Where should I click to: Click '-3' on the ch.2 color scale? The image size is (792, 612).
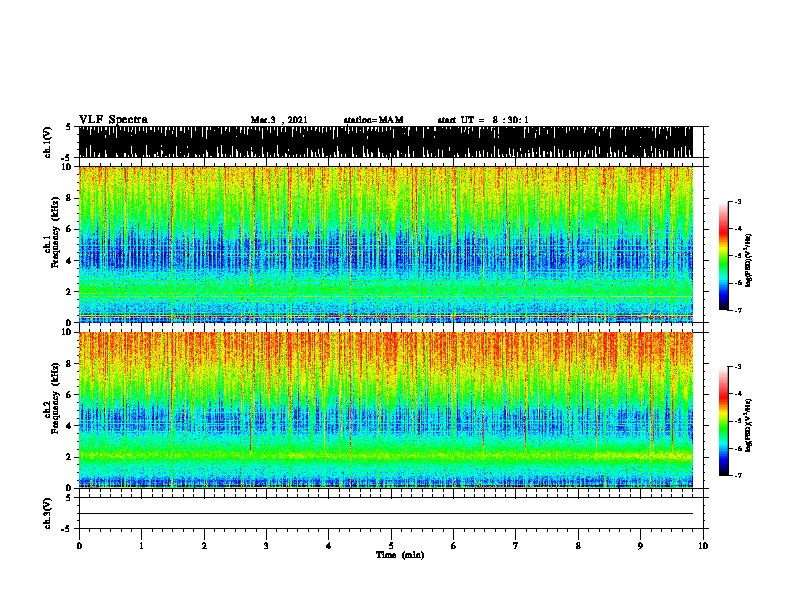pyautogui.click(x=738, y=367)
